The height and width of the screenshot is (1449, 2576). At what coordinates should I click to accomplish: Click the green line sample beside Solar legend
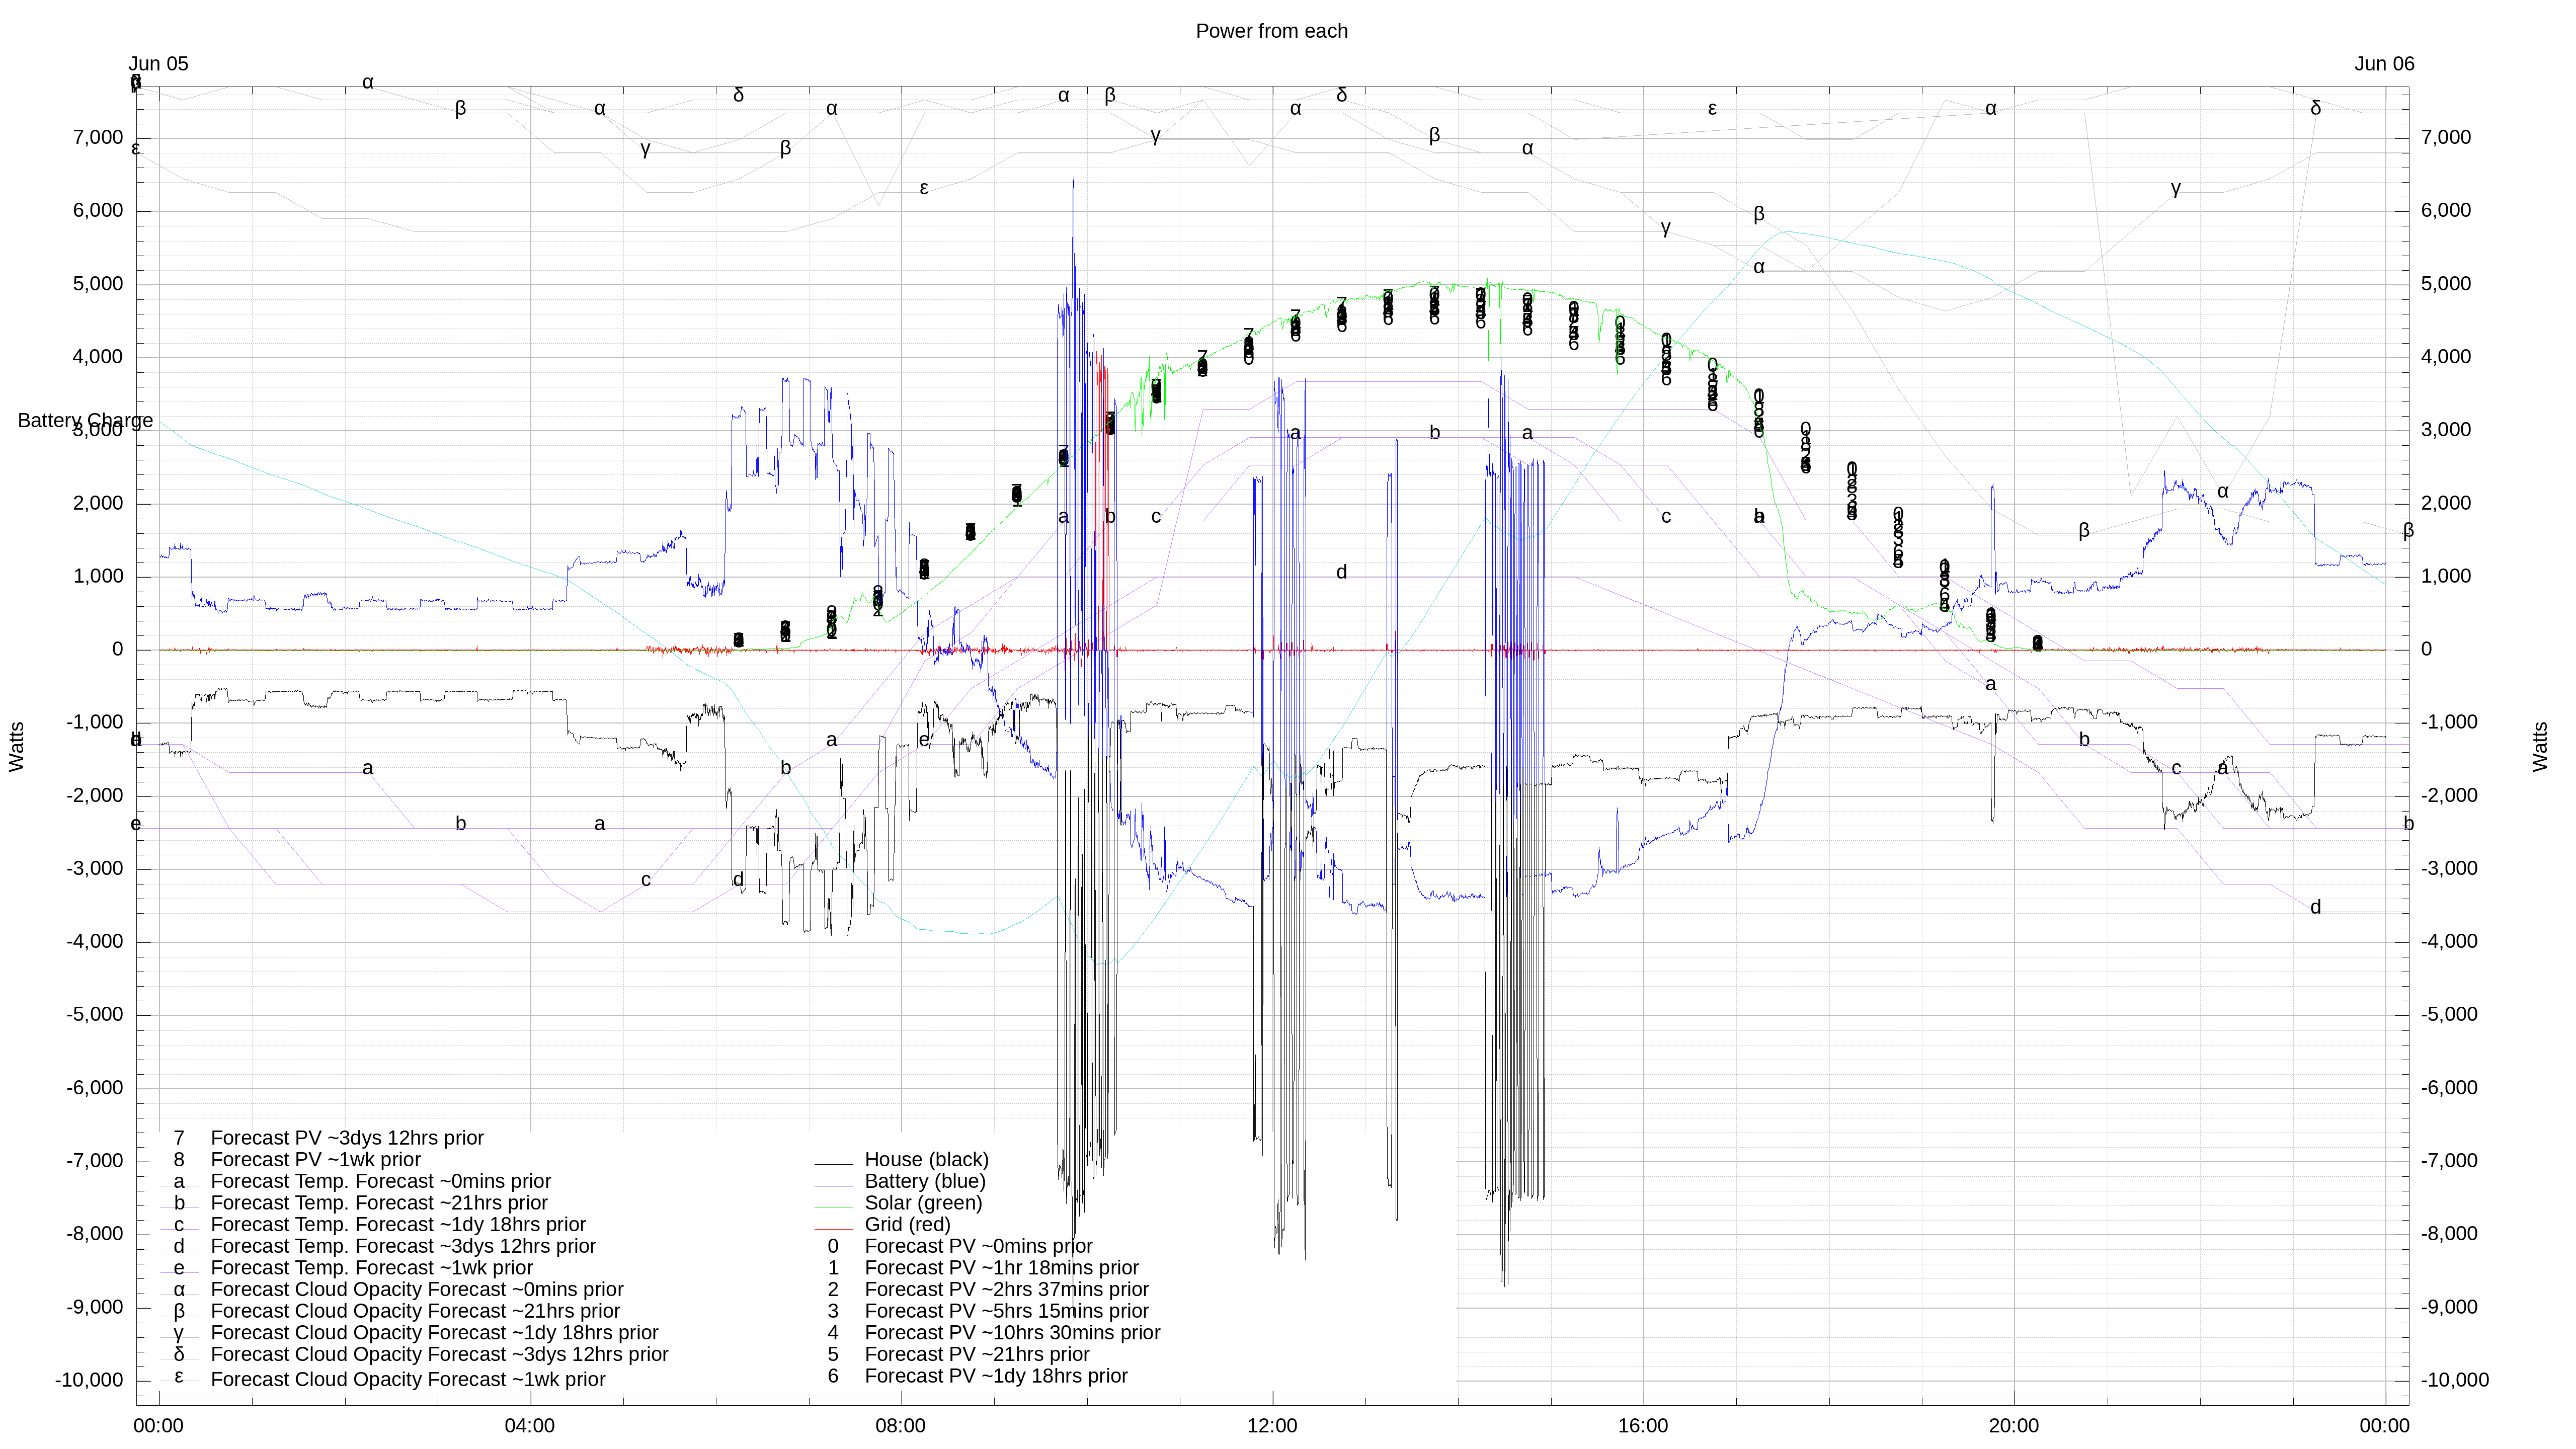click(833, 1208)
